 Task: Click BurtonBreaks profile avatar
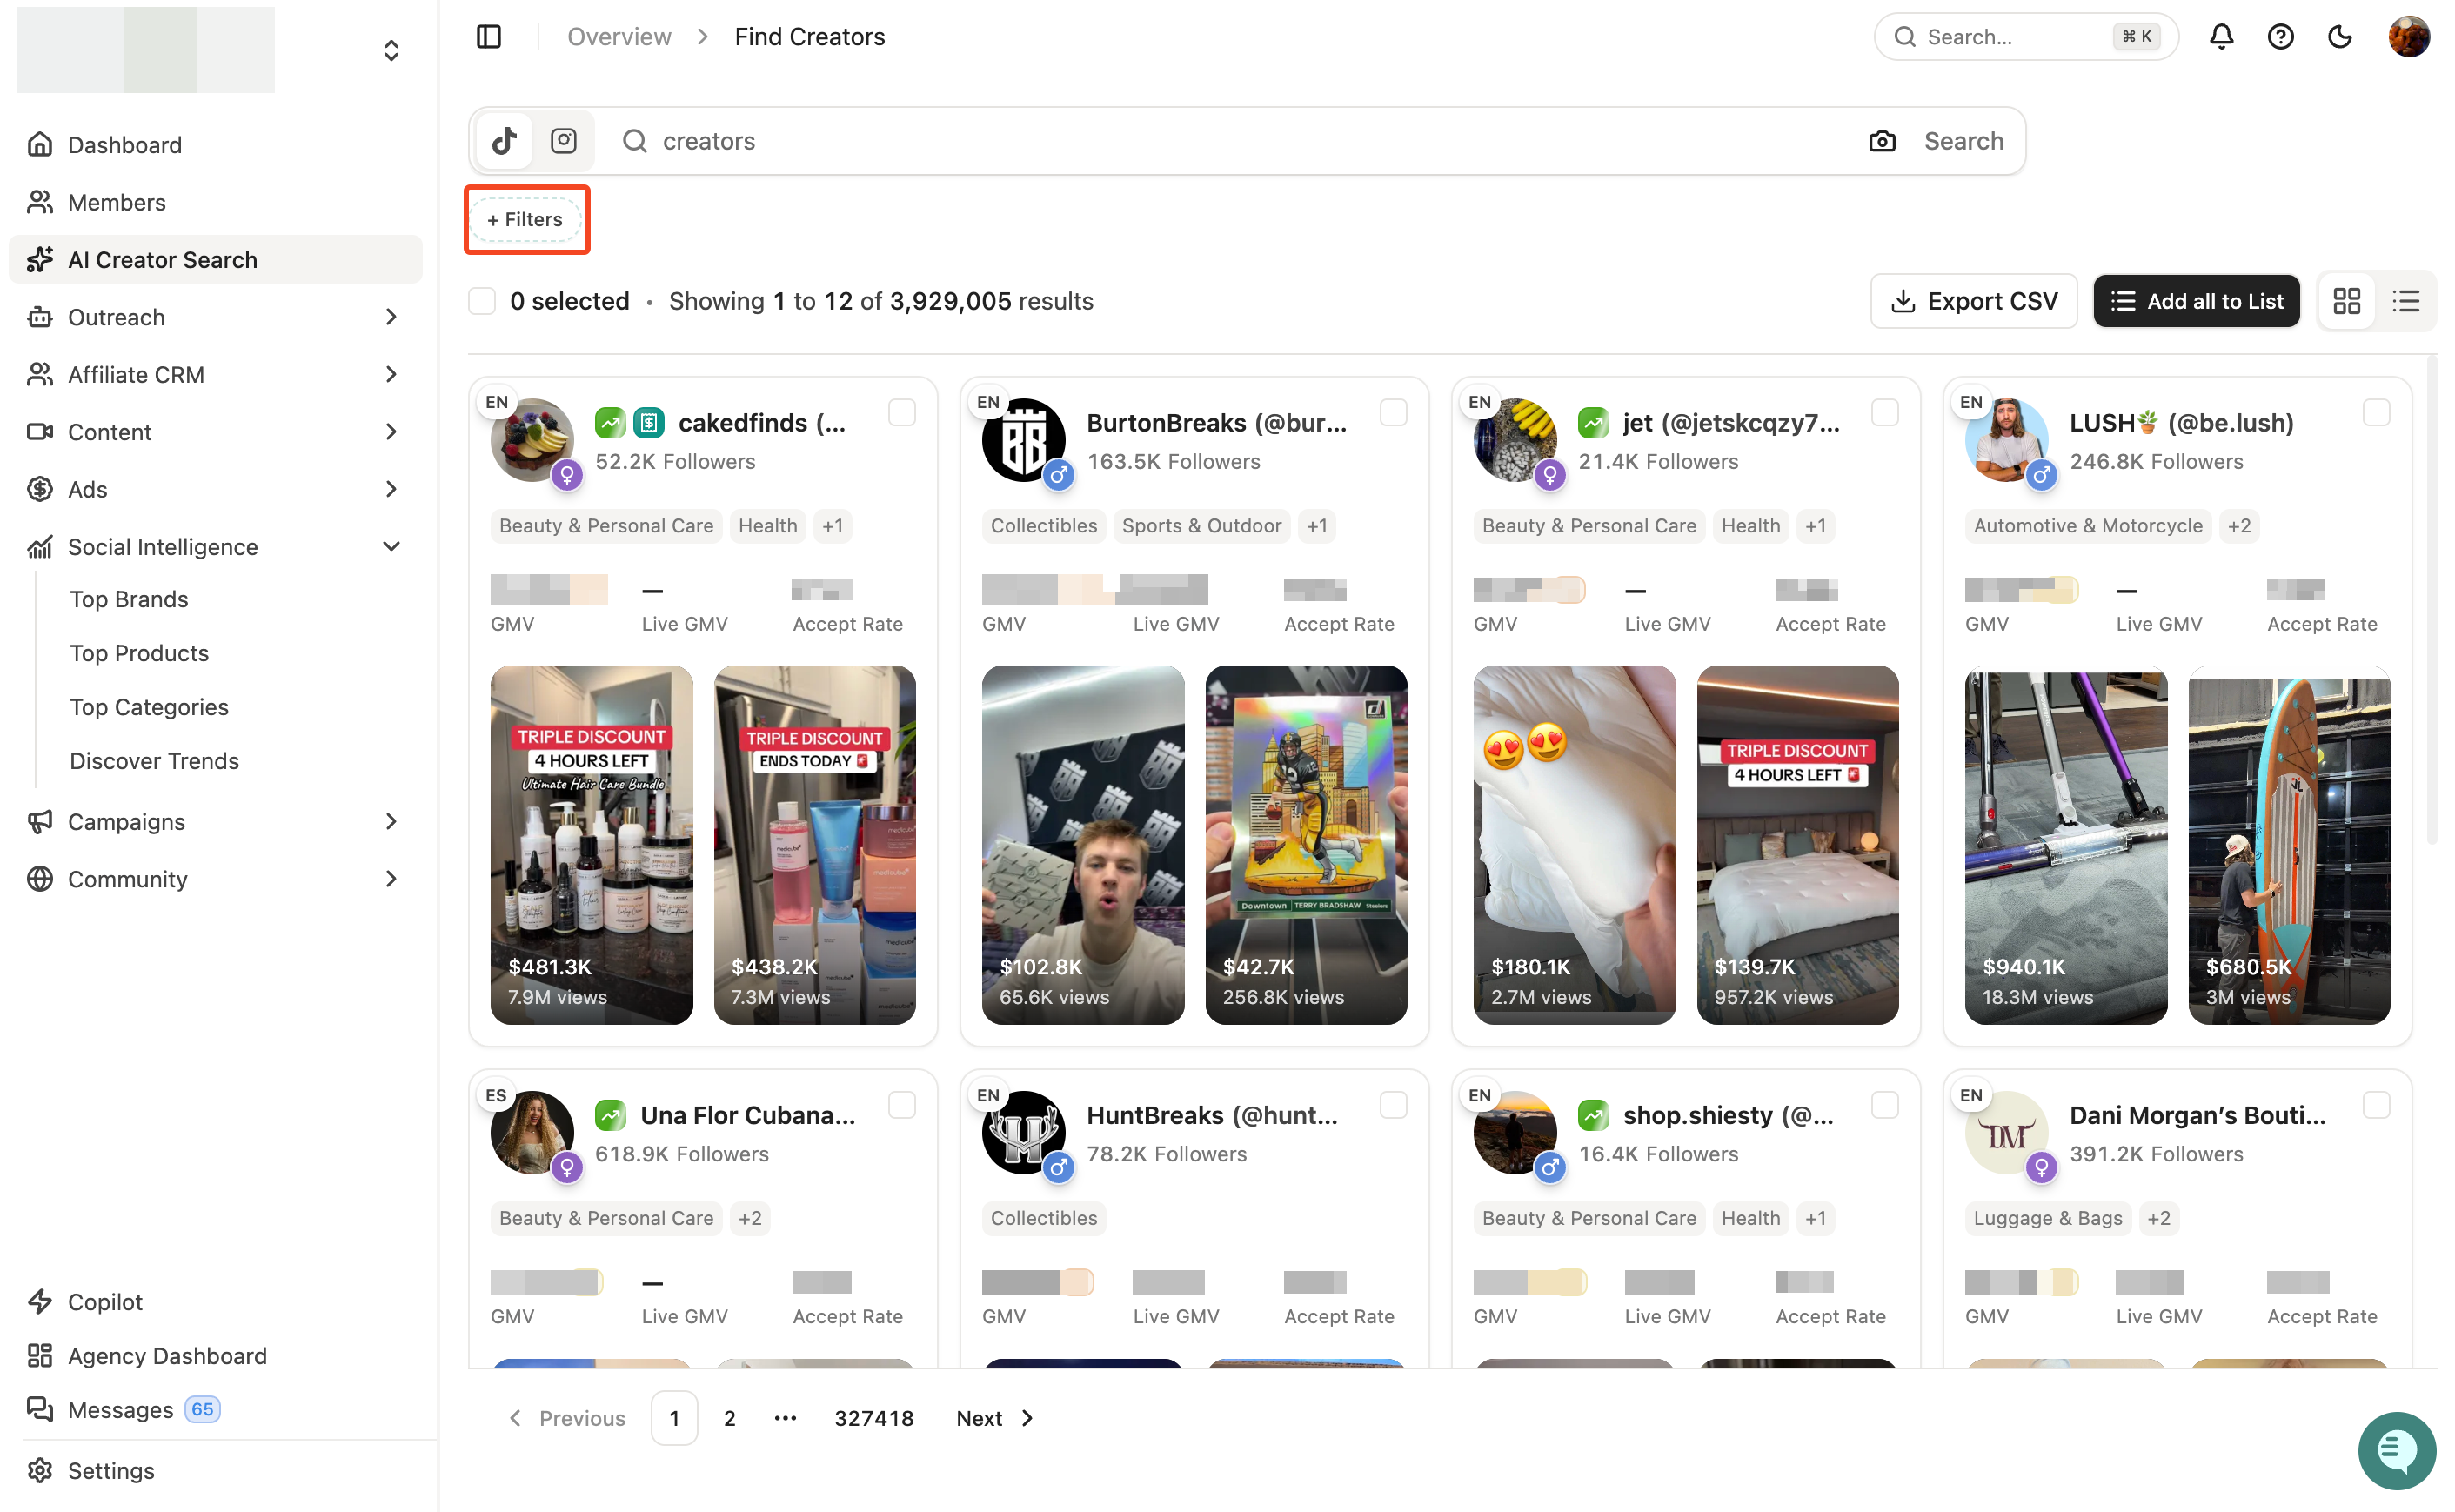[1024, 440]
